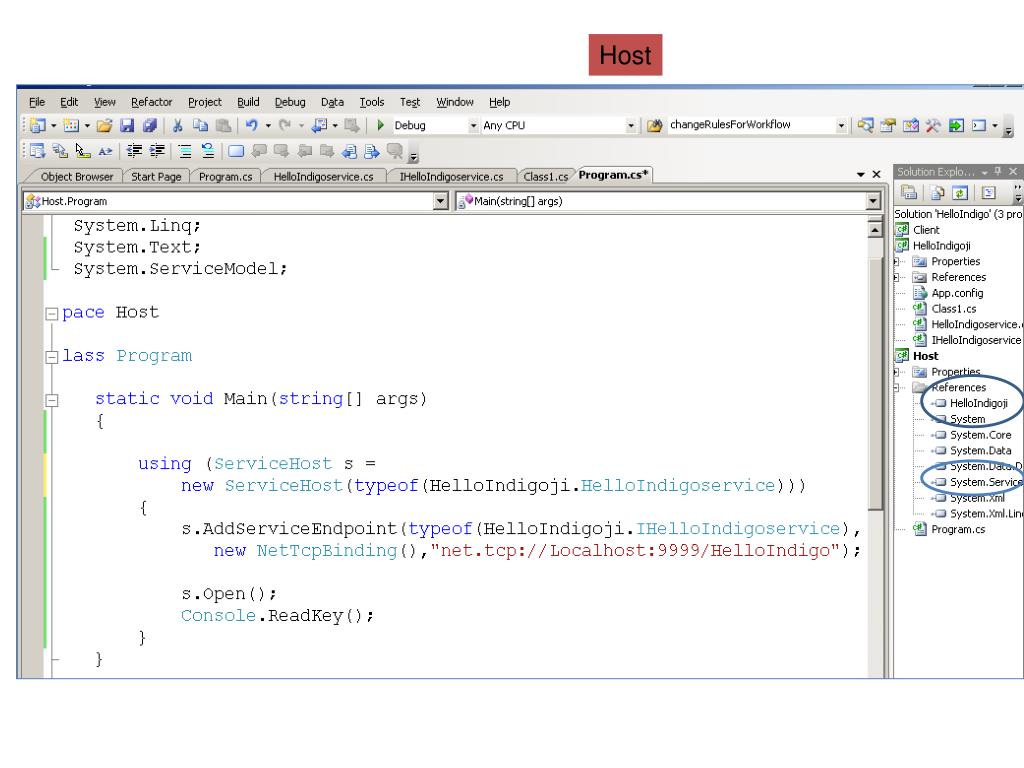Switch to the Start Page tab
This screenshot has width=1024, height=768.
click(x=156, y=177)
